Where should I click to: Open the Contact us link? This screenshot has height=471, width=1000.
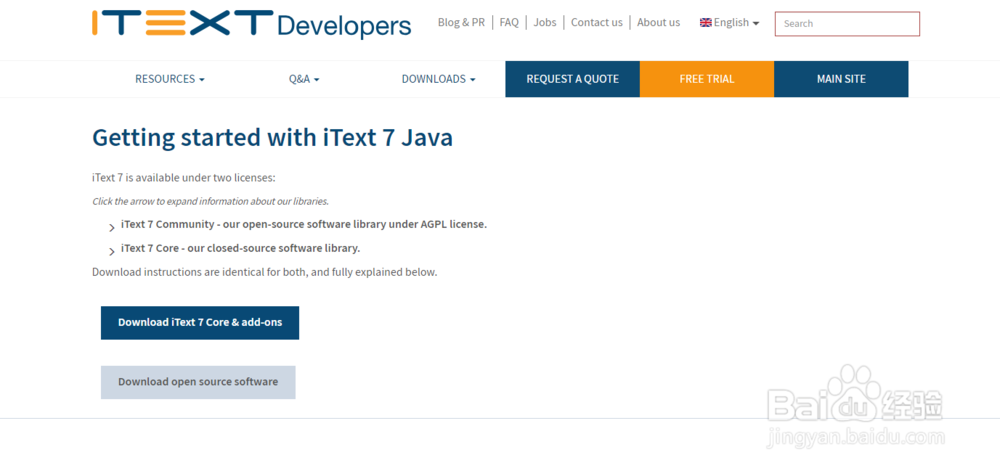pos(596,22)
